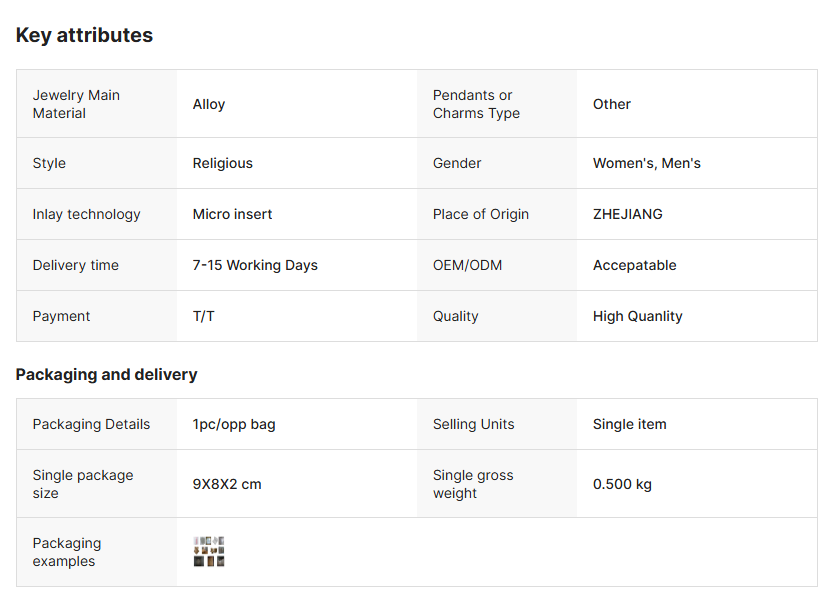Select the High Quanlity value

click(x=637, y=316)
